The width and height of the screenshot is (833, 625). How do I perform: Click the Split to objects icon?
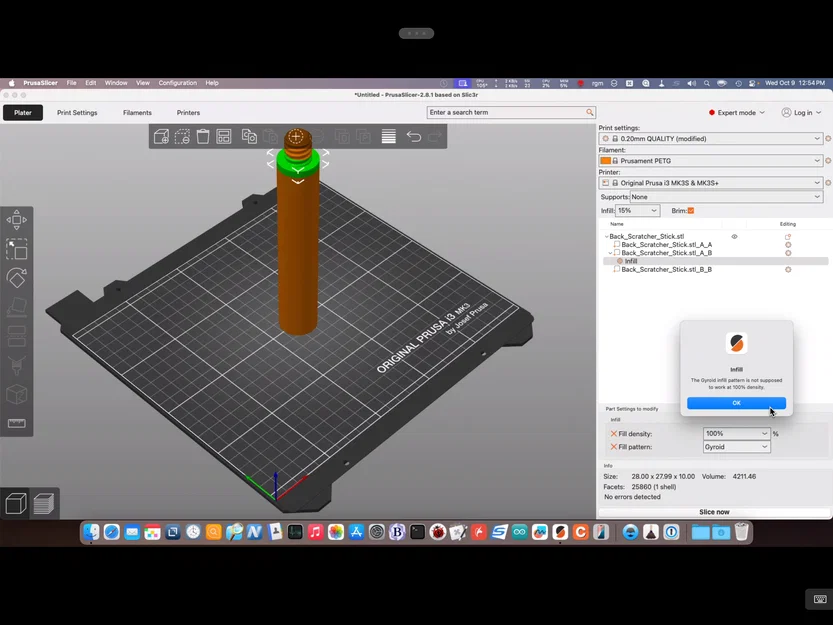click(342, 137)
